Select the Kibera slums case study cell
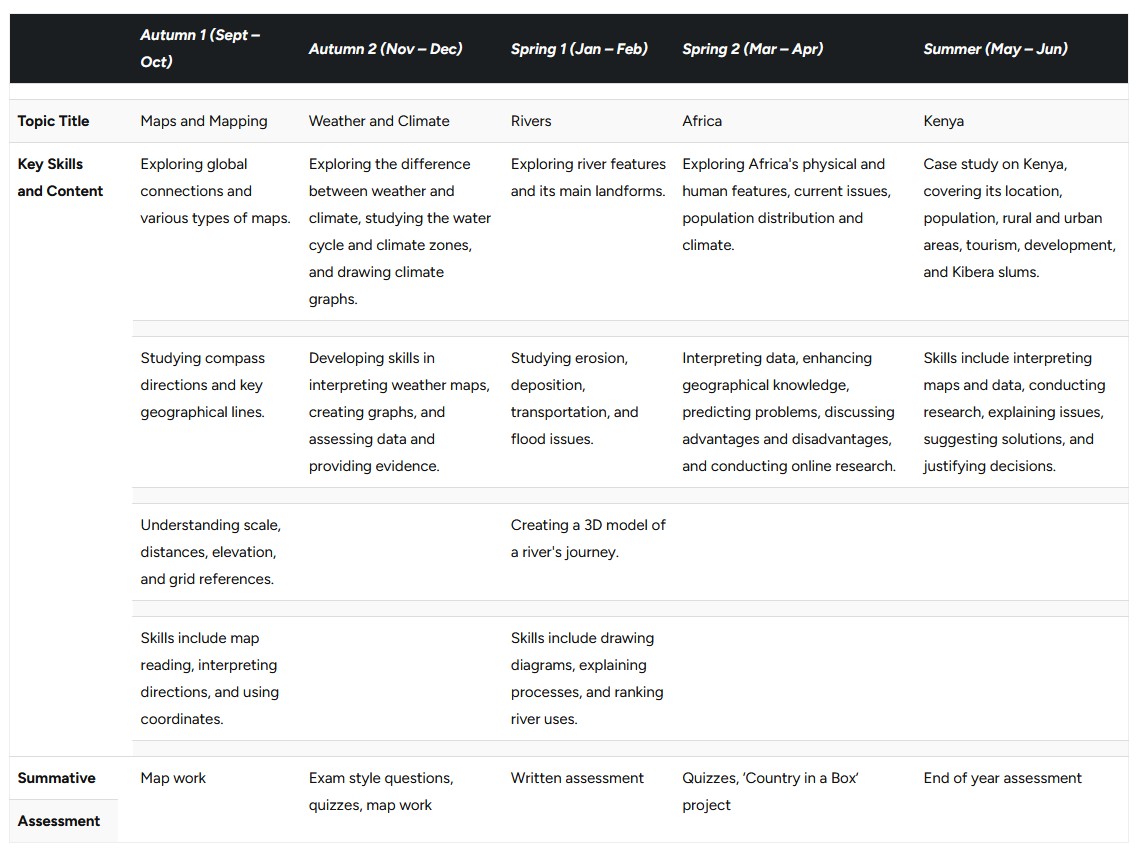This screenshot has width=1142, height=854. click(1019, 218)
